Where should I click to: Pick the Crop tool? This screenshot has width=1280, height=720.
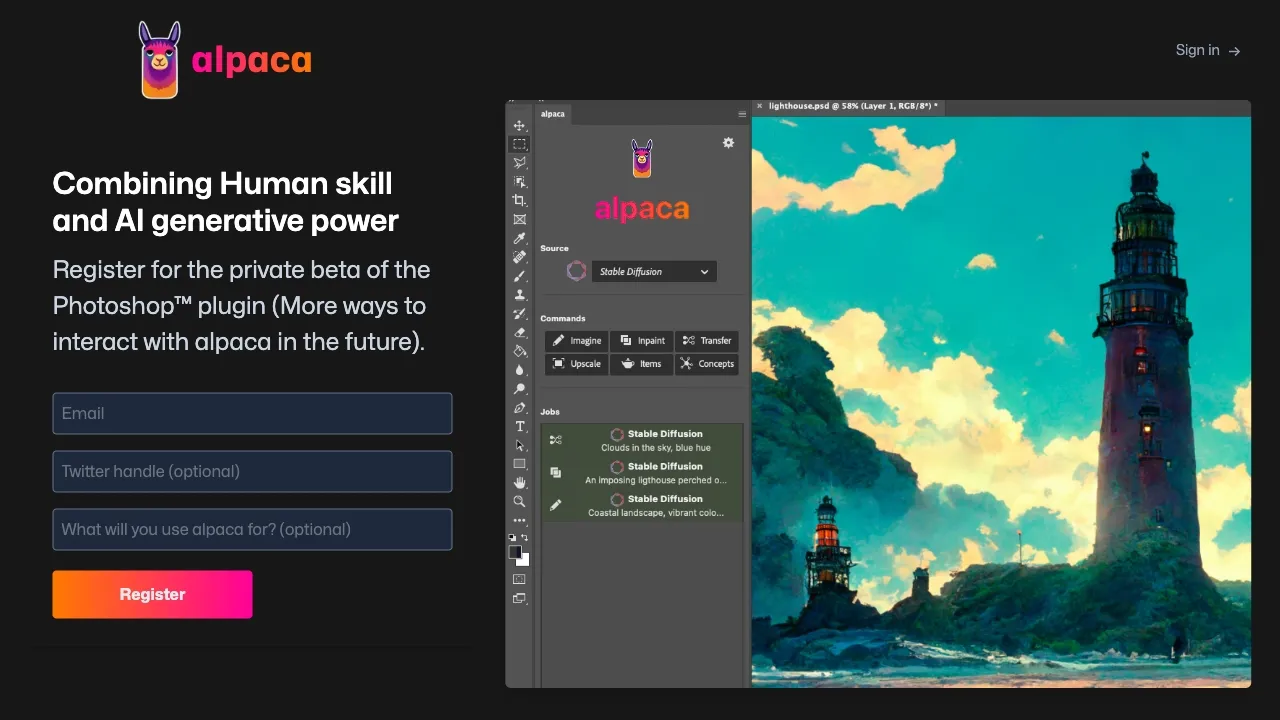(x=519, y=200)
